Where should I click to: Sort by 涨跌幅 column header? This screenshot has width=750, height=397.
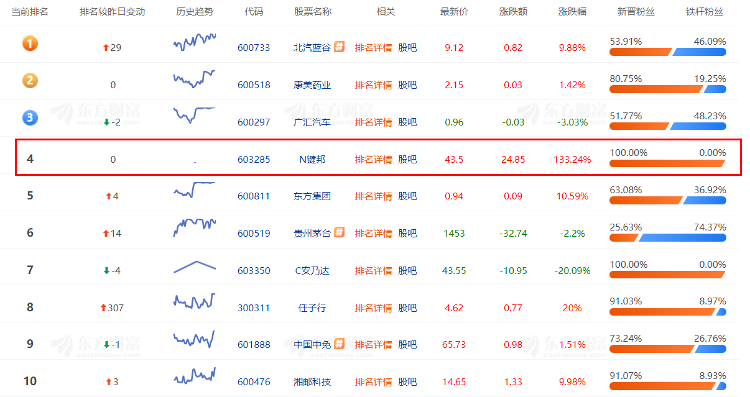572,11
